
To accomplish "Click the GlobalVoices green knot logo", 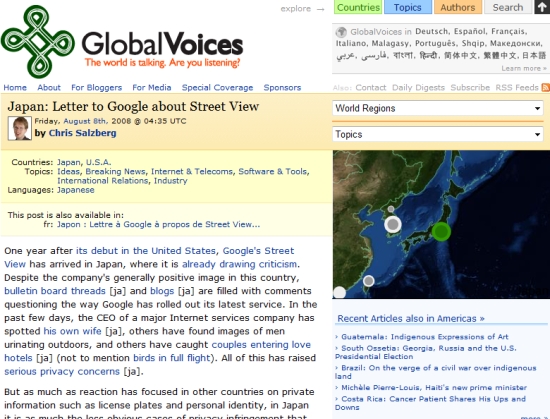I will coord(38,42).
